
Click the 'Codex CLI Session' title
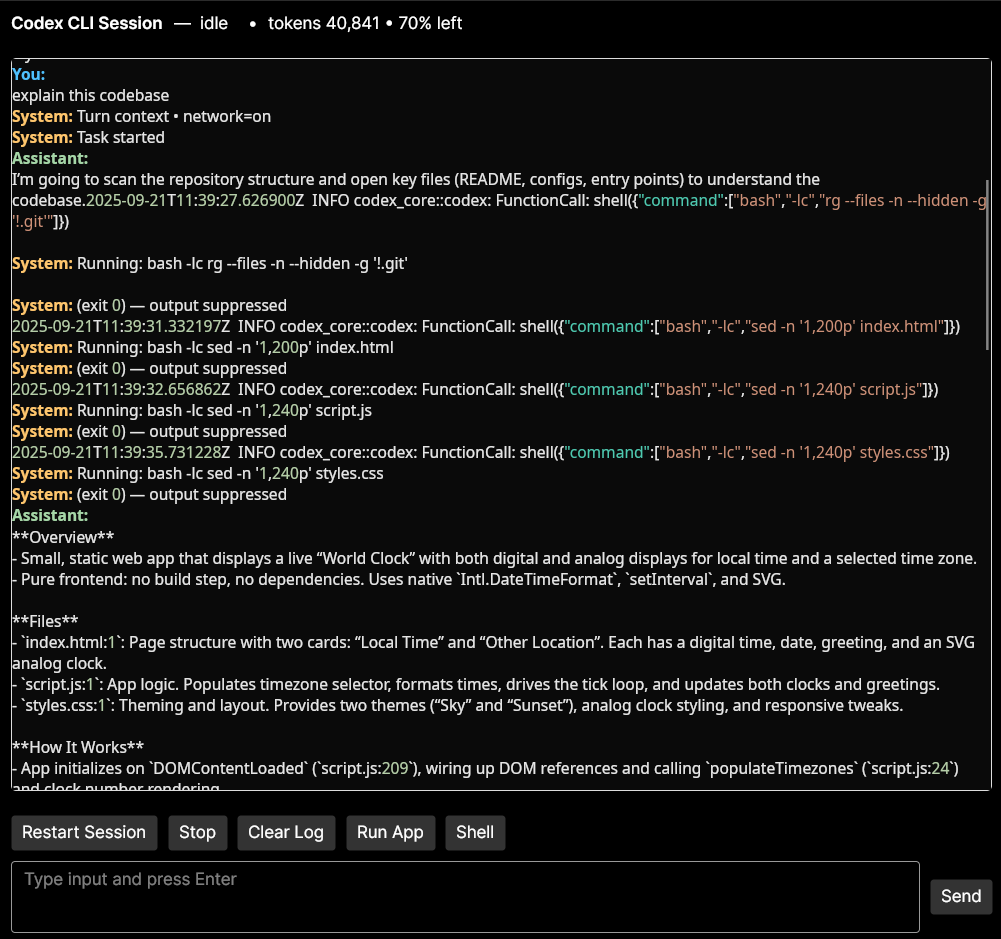pyautogui.click(x=86, y=23)
